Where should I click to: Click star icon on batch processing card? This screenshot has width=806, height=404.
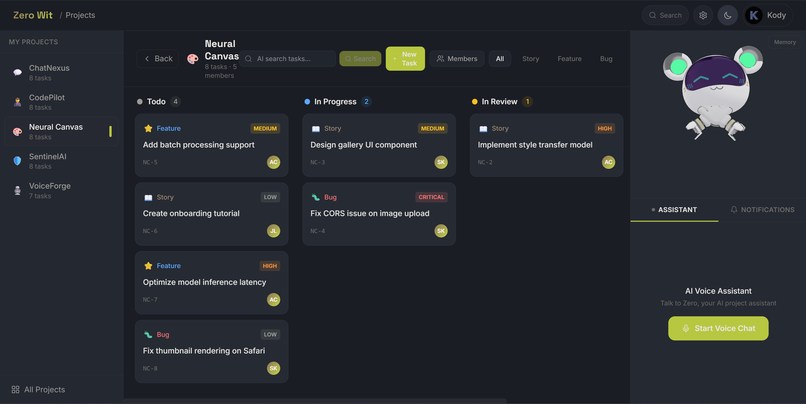coord(148,128)
